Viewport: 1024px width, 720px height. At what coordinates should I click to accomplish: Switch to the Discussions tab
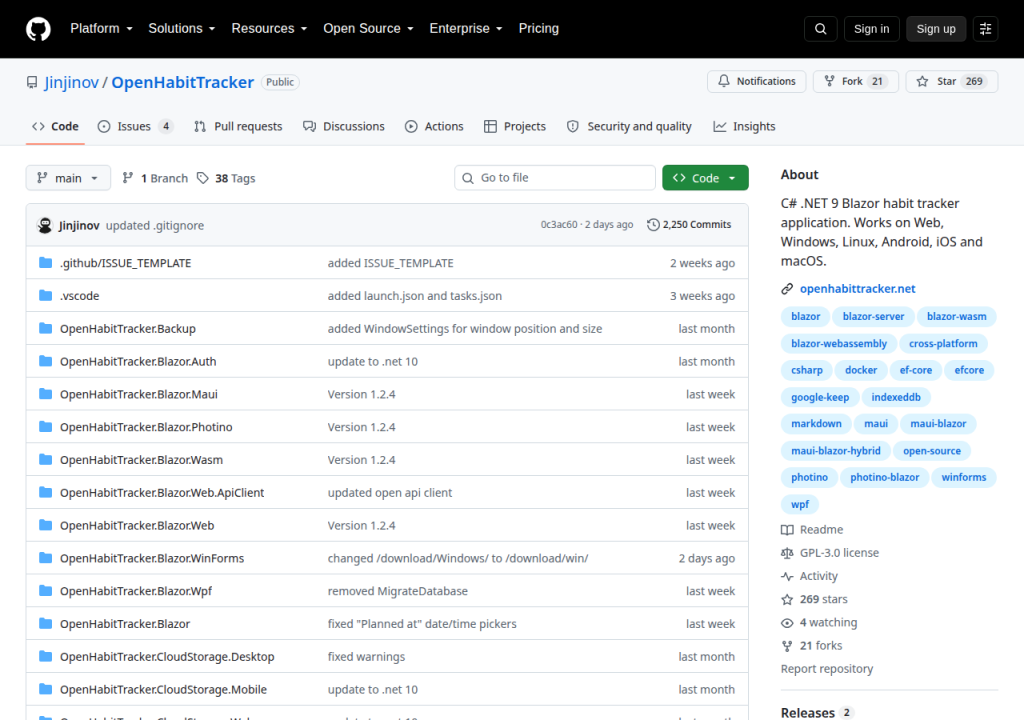coord(344,127)
